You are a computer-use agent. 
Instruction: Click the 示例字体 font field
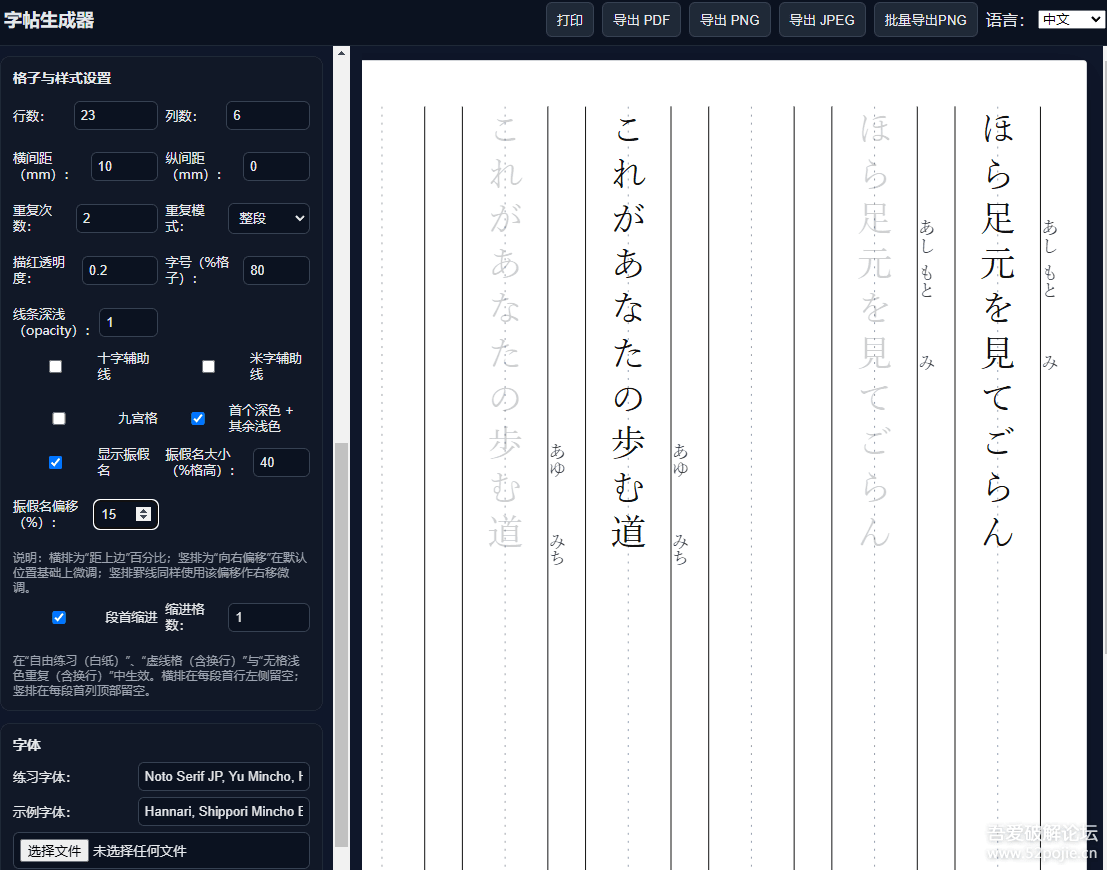(x=224, y=811)
